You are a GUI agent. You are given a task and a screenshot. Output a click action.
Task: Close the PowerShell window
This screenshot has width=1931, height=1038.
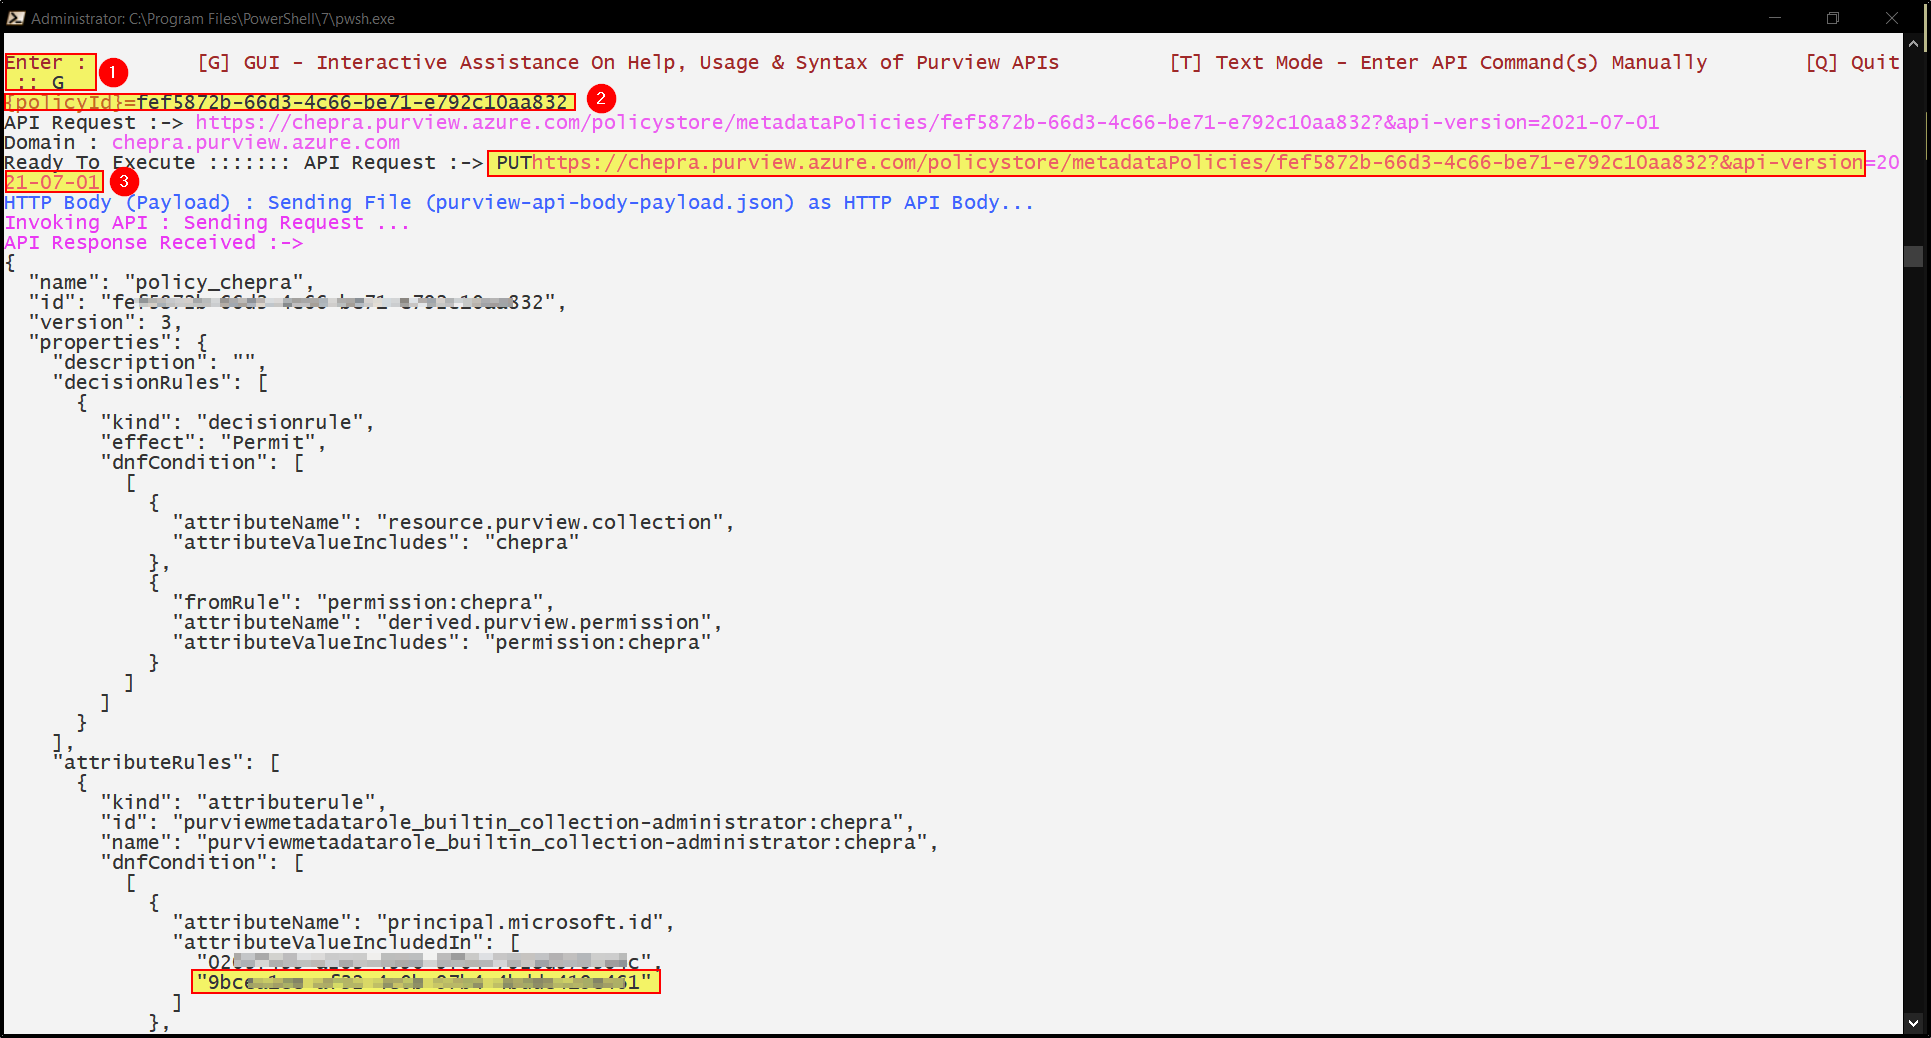point(1892,18)
